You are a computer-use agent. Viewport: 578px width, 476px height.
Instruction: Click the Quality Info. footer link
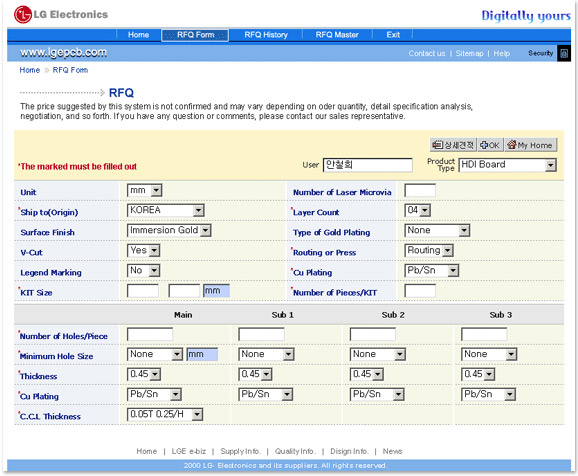click(295, 451)
